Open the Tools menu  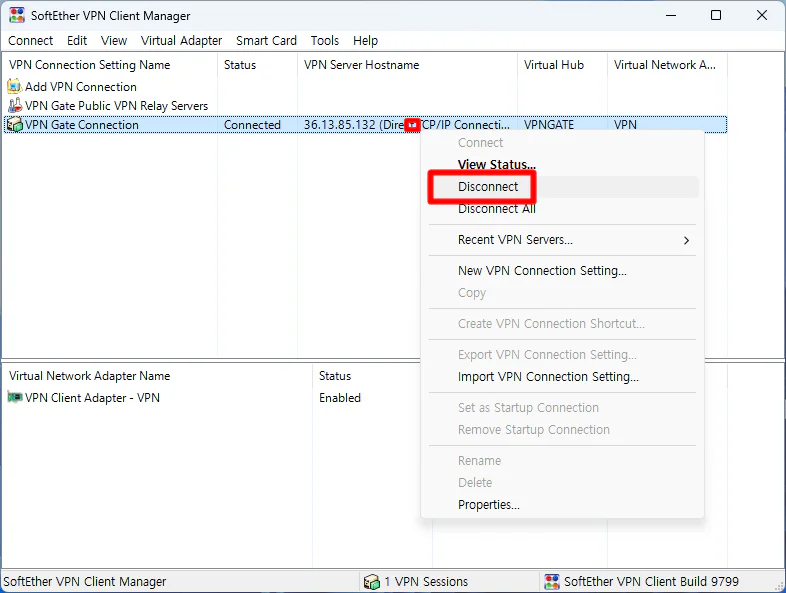[x=324, y=41]
